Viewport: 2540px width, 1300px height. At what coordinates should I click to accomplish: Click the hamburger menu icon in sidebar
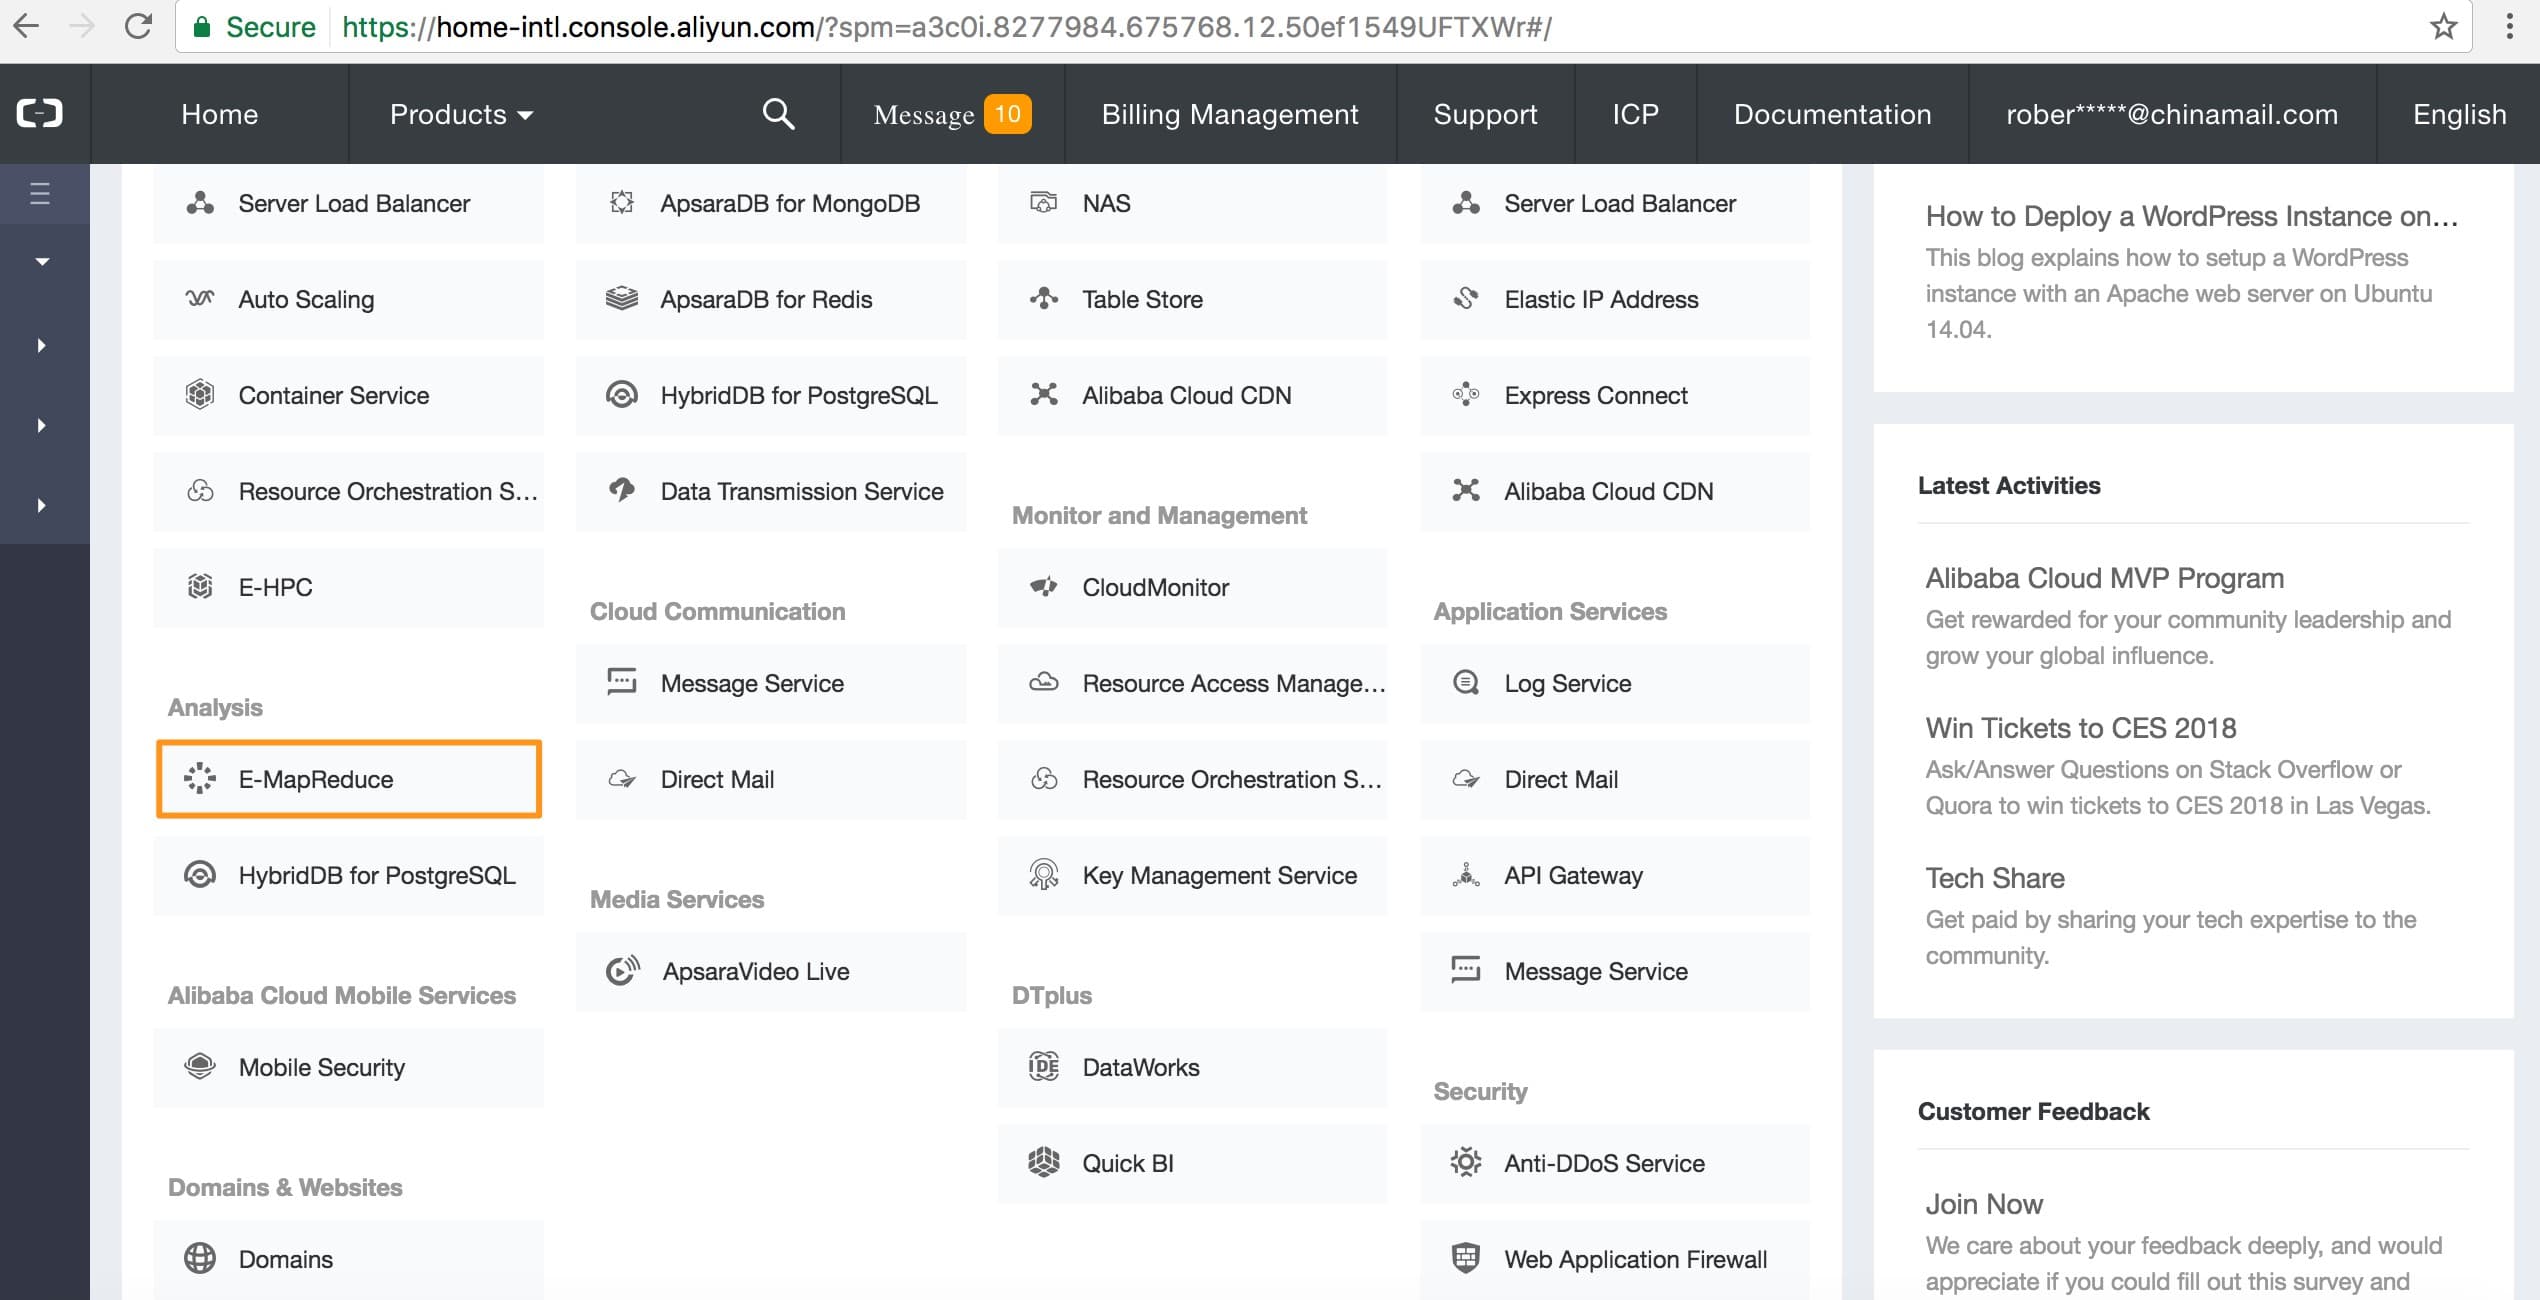tap(40, 193)
